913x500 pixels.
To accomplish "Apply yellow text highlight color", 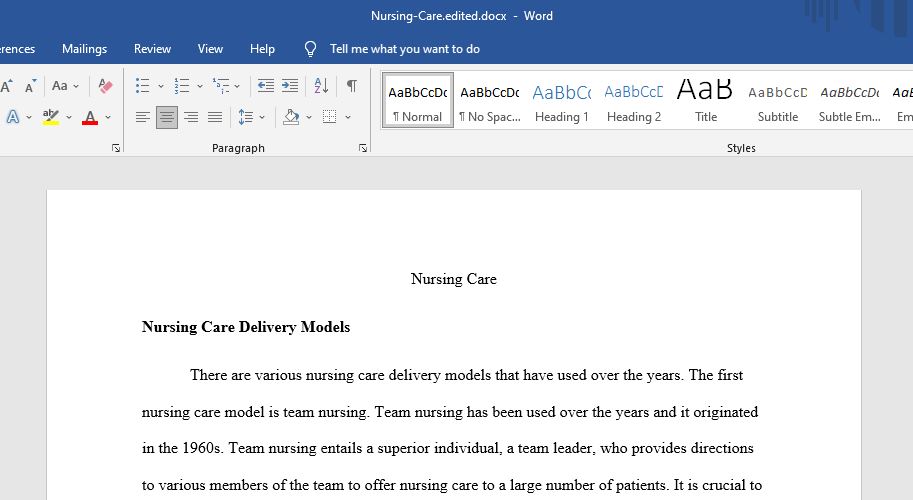I will point(51,117).
